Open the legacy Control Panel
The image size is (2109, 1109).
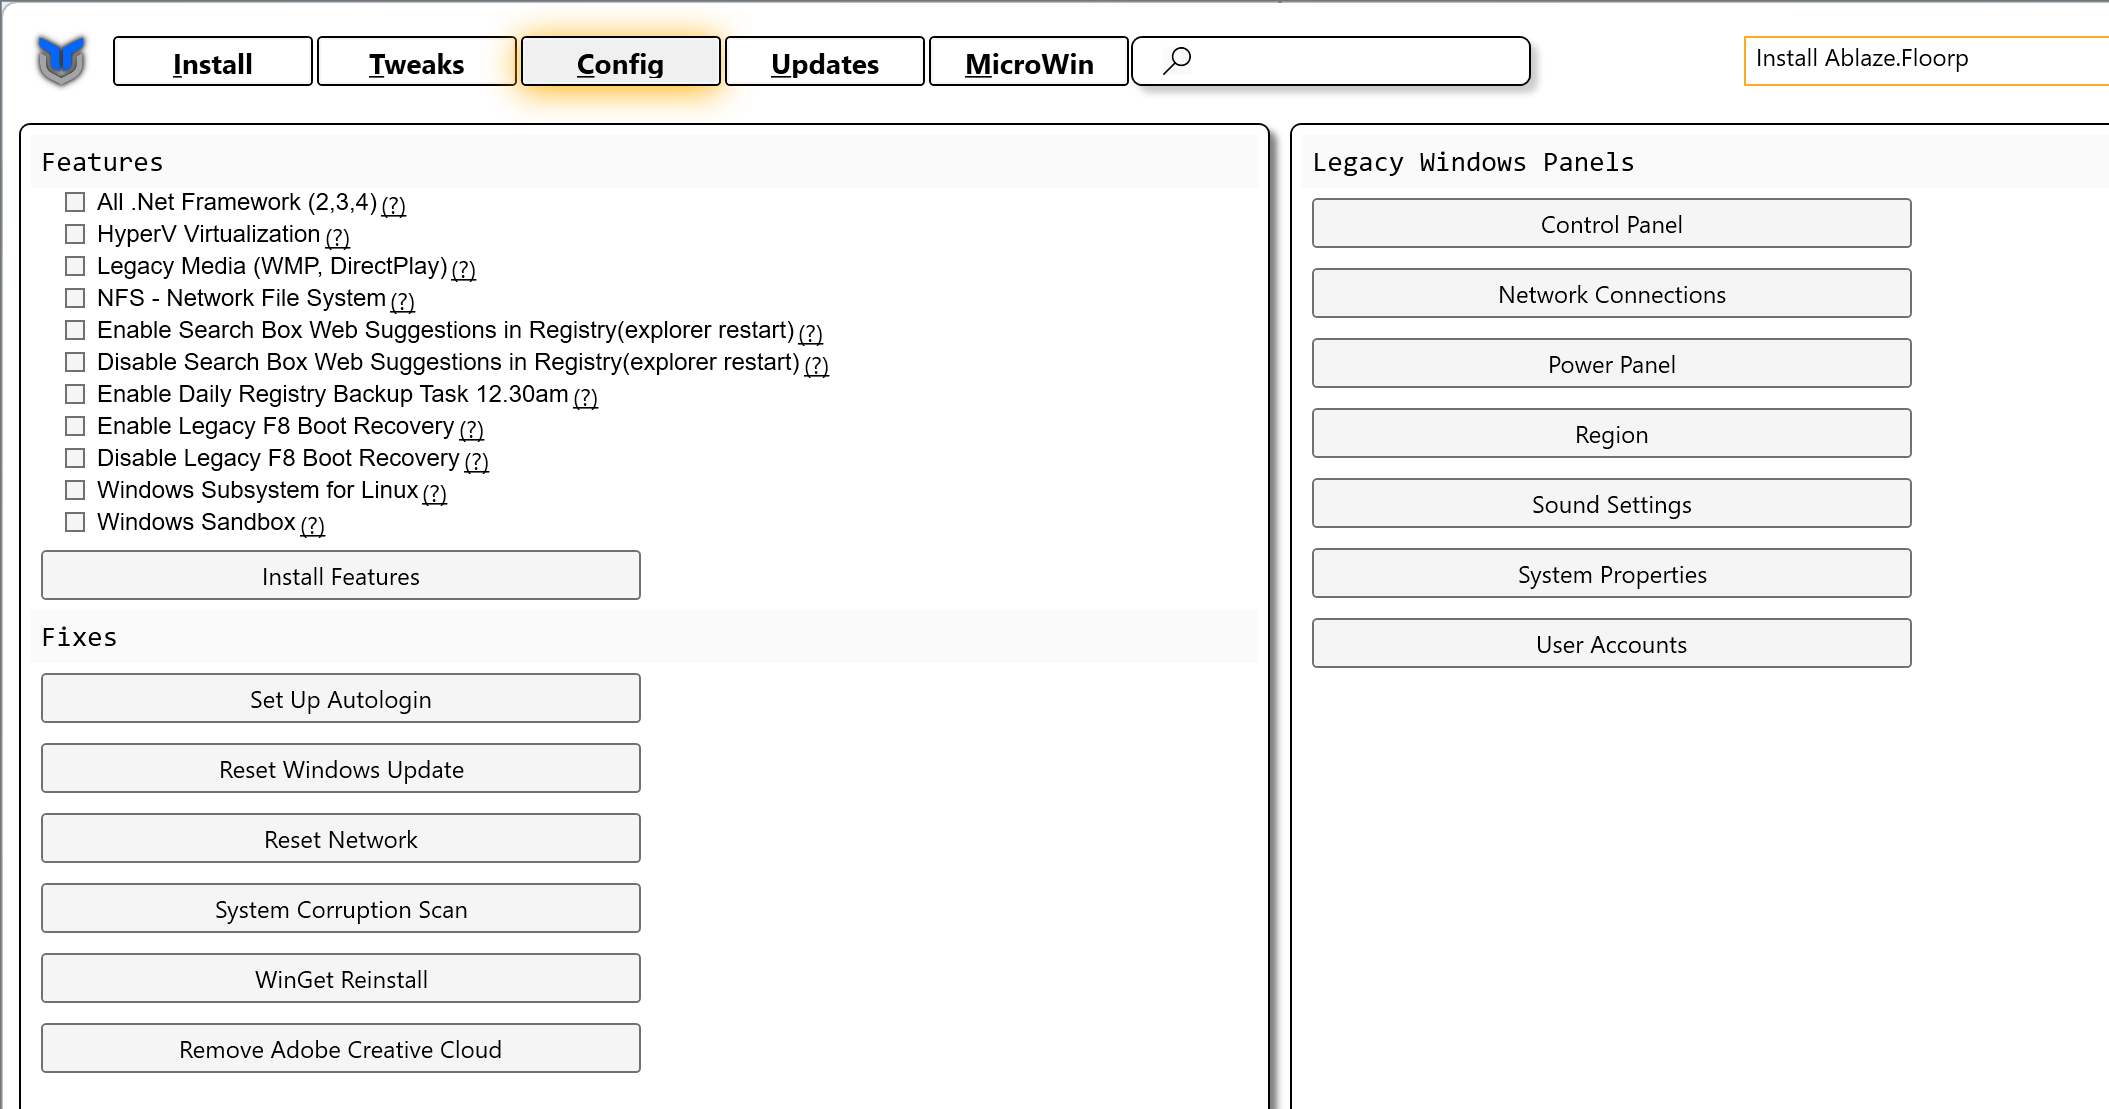click(x=1610, y=224)
